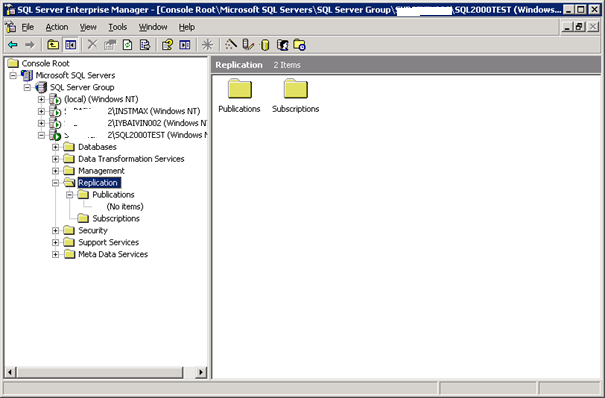The image size is (605, 398).
Task: Select Data Transformation Services in tree
Action: click(x=131, y=159)
